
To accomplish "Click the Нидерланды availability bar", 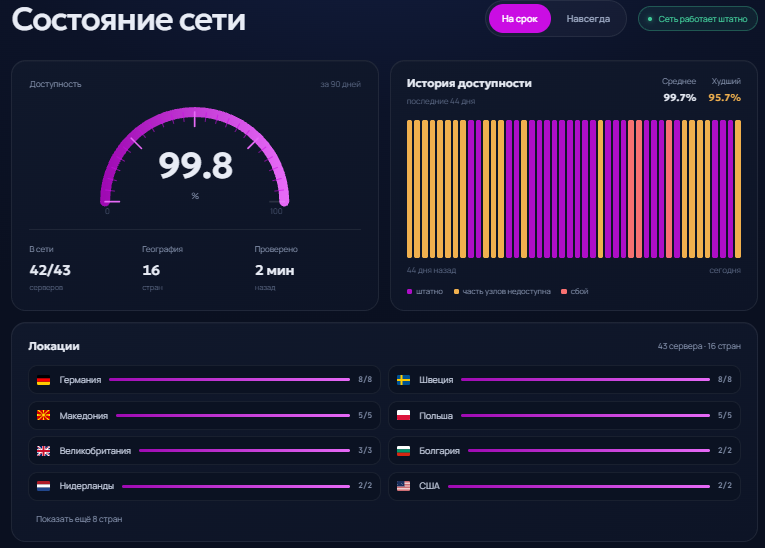I will tap(236, 486).
